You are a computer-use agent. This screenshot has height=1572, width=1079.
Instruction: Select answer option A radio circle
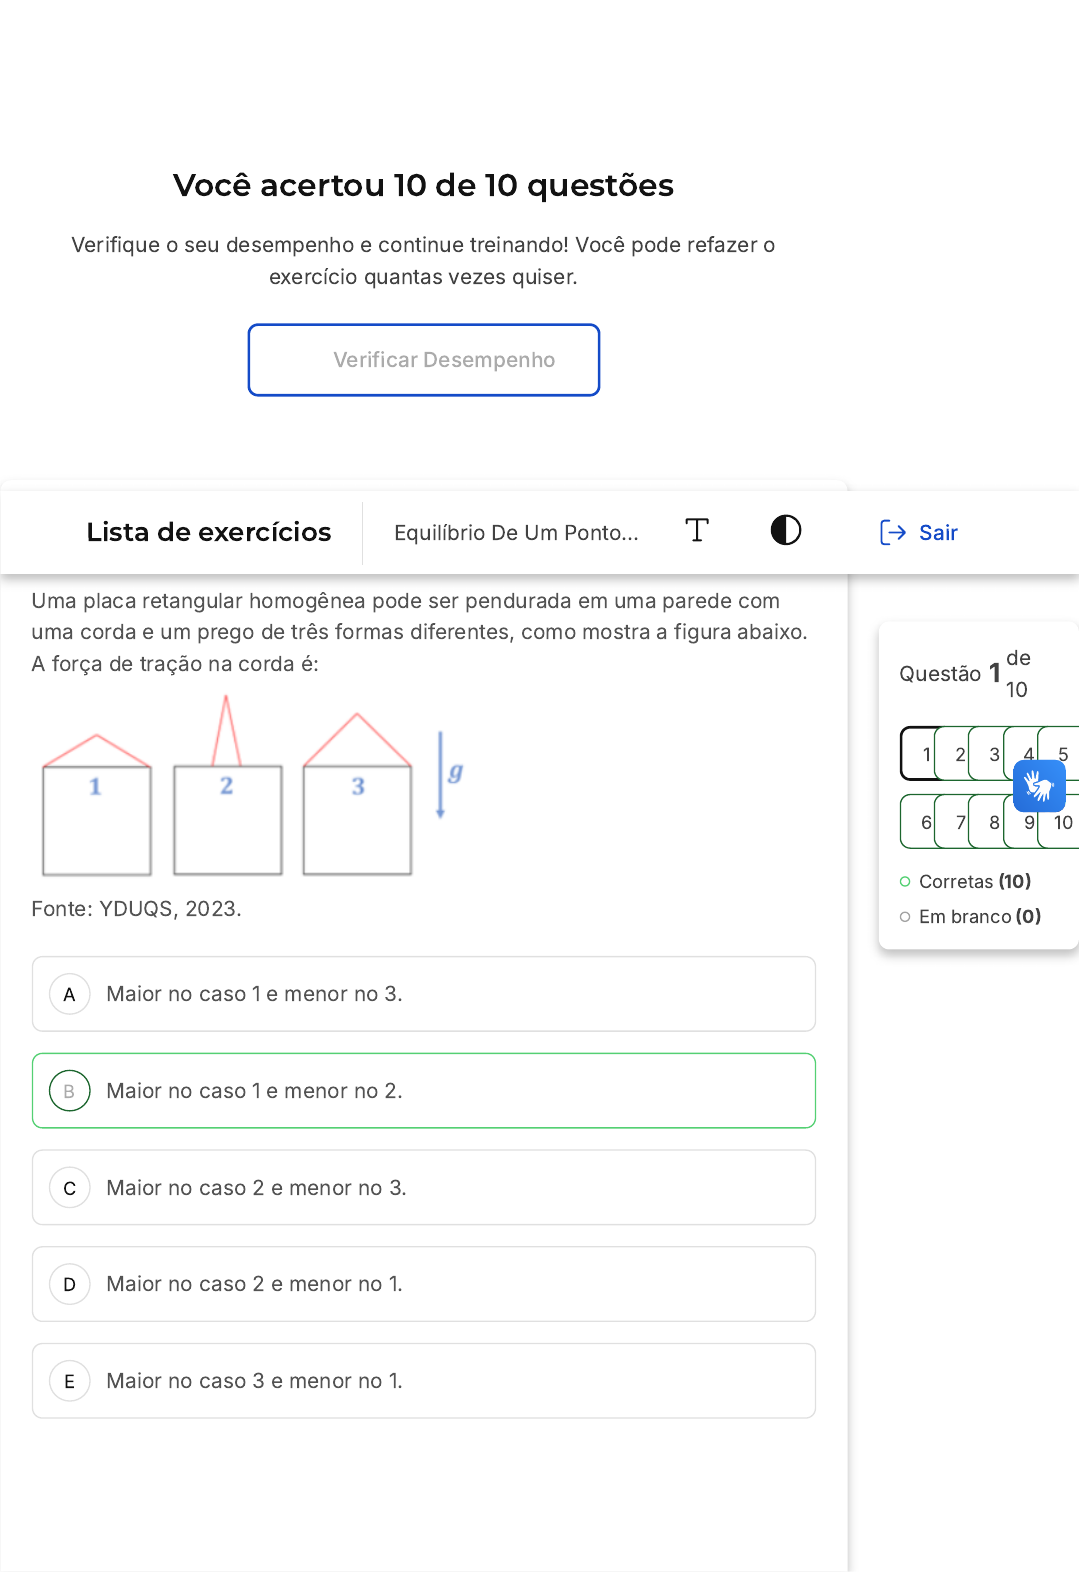coord(70,994)
